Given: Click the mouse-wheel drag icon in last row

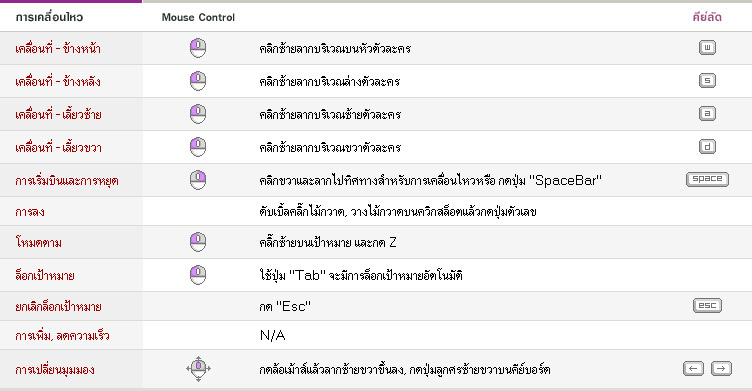Looking at the screenshot, I should click(198, 368).
